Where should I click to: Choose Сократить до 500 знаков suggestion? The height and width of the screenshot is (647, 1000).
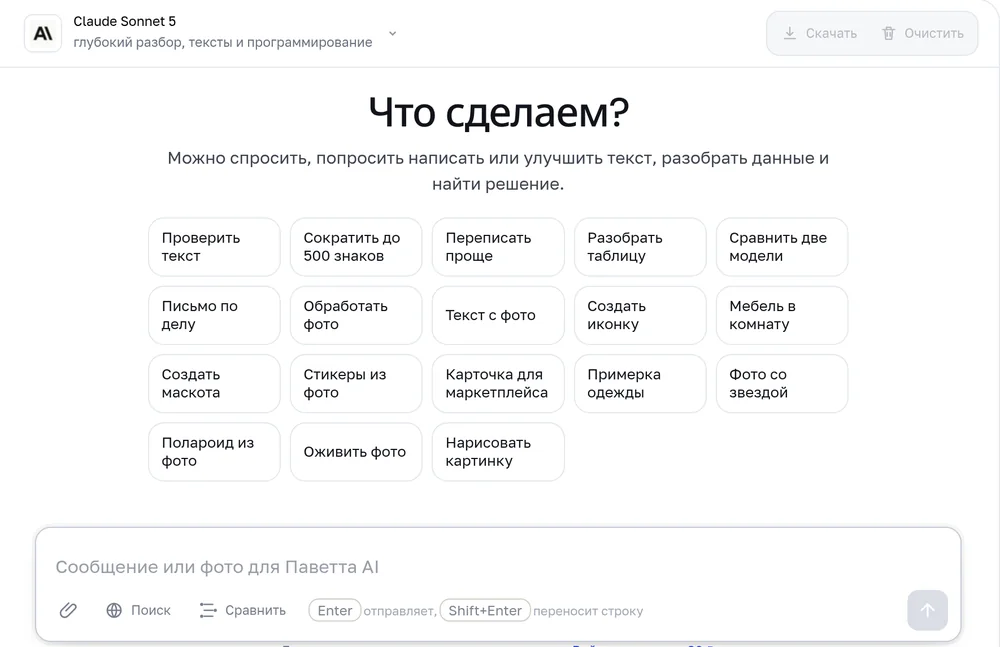356,247
